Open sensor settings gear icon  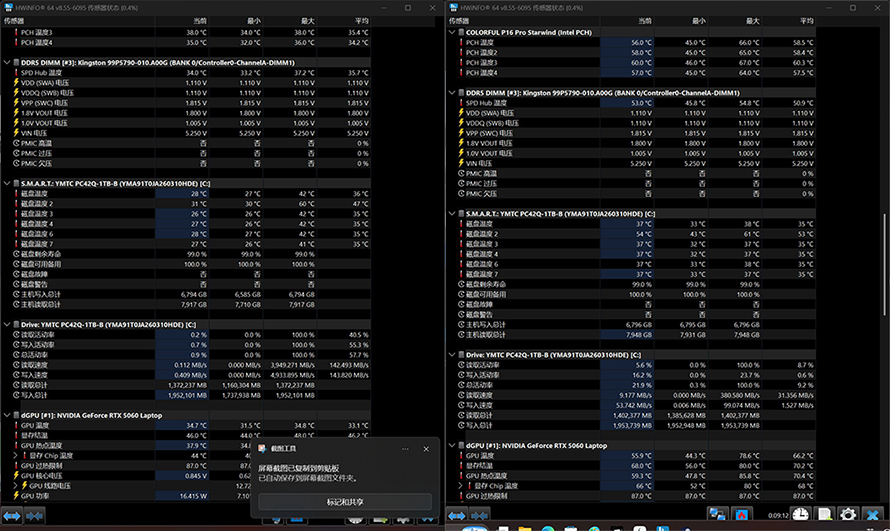(x=848, y=515)
